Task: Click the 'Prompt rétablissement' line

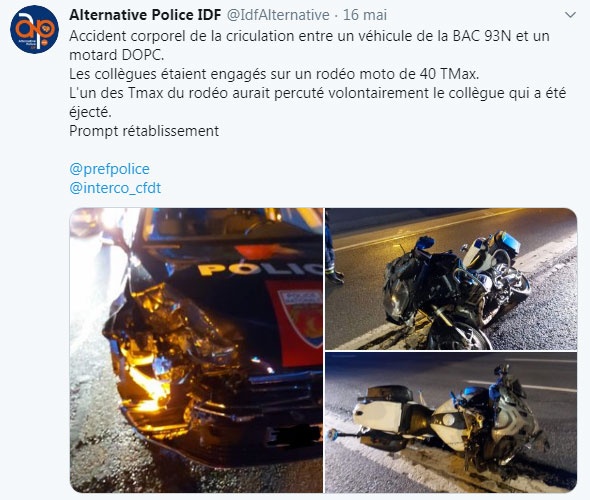Action: click(x=144, y=131)
